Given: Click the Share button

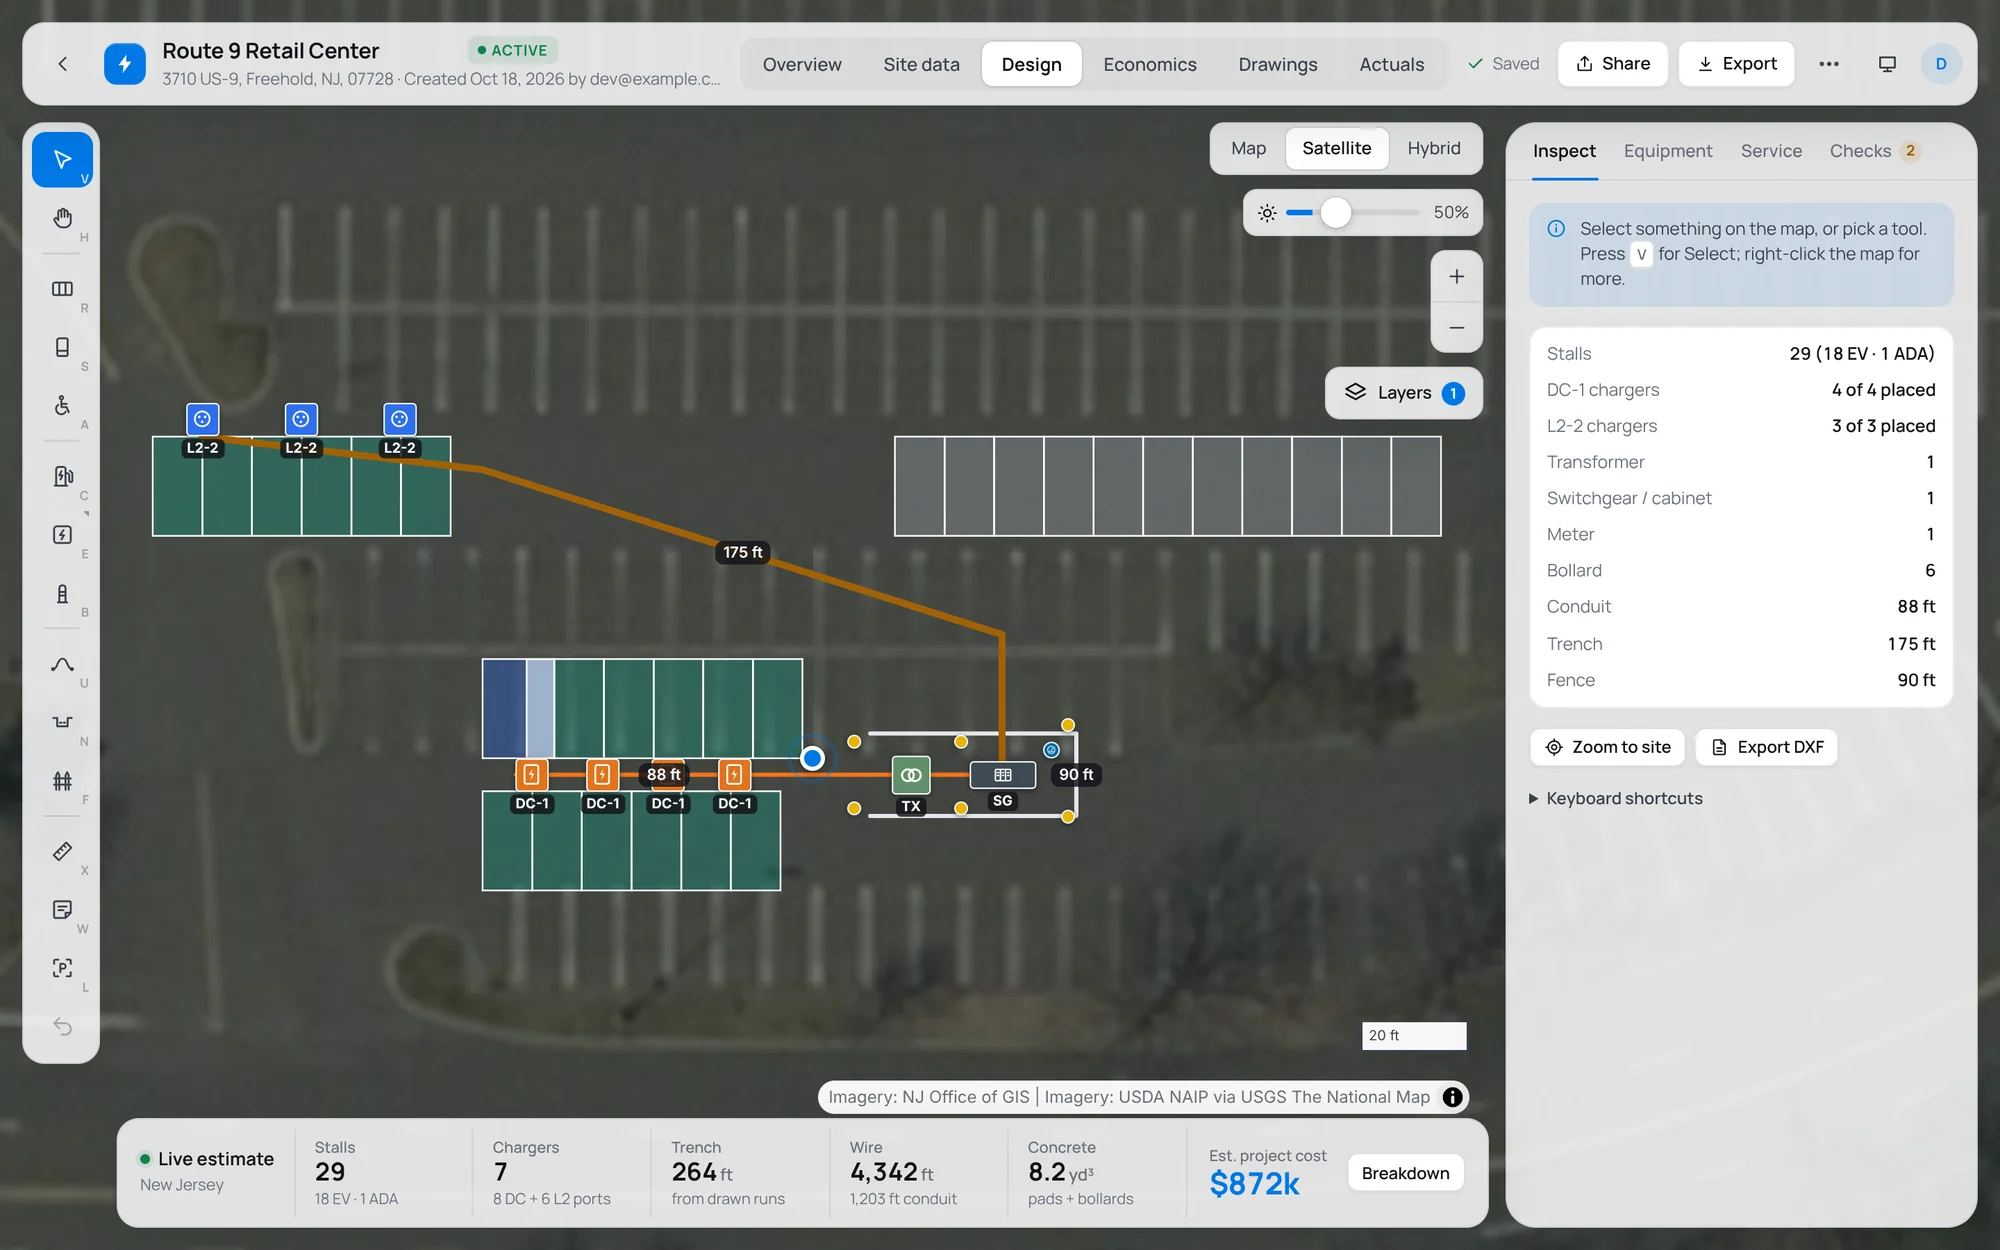Looking at the screenshot, I should click(x=1612, y=64).
